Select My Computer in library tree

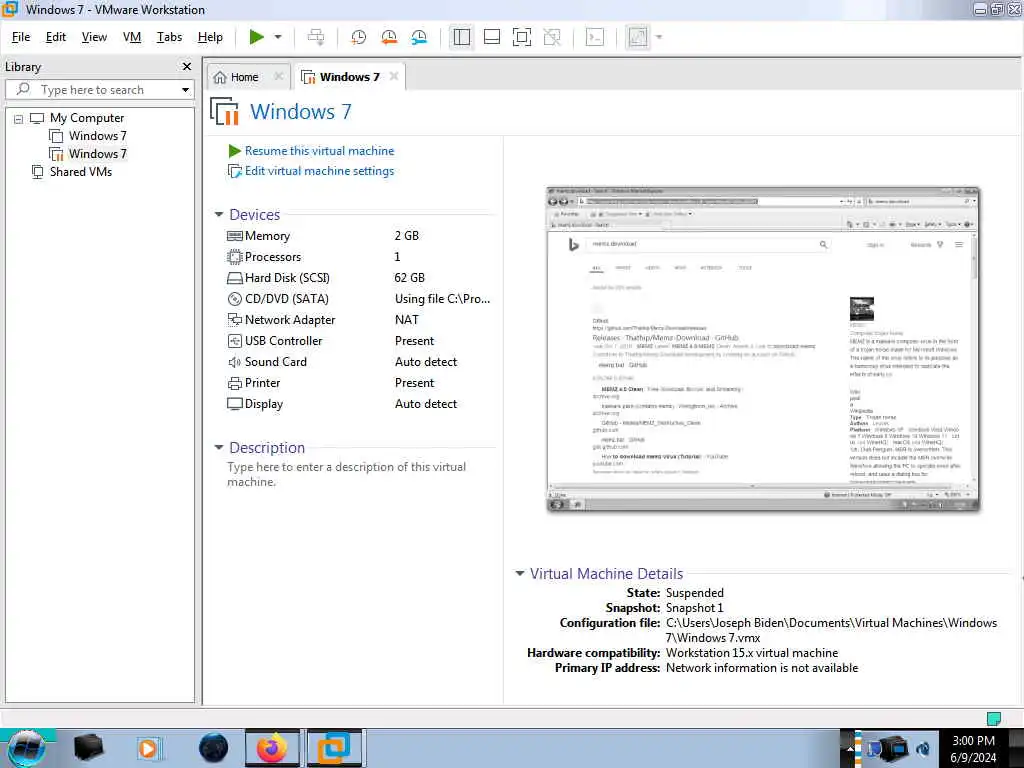pyautogui.click(x=86, y=118)
